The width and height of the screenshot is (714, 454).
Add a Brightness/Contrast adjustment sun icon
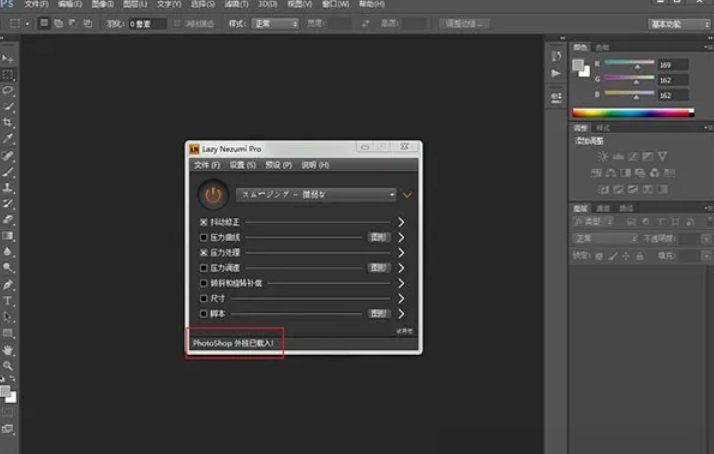click(x=603, y=157)
